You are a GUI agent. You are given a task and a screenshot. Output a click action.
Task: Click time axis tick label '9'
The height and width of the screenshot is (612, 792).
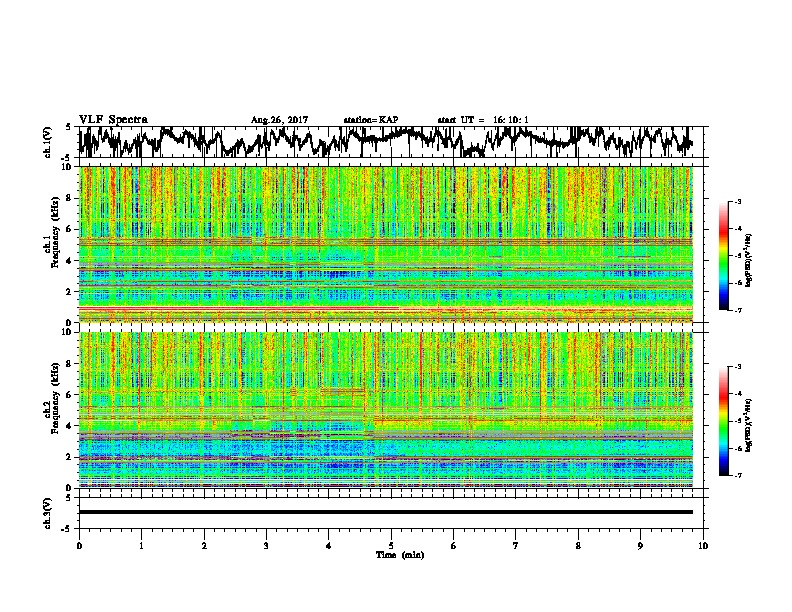click(x=640, y=546)
